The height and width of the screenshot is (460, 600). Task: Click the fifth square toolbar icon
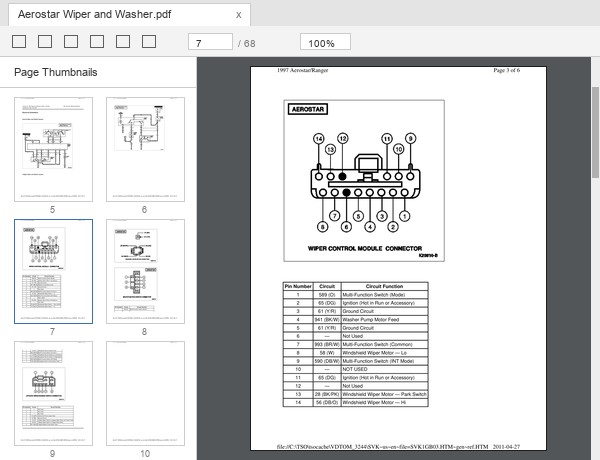click(123, 41)
